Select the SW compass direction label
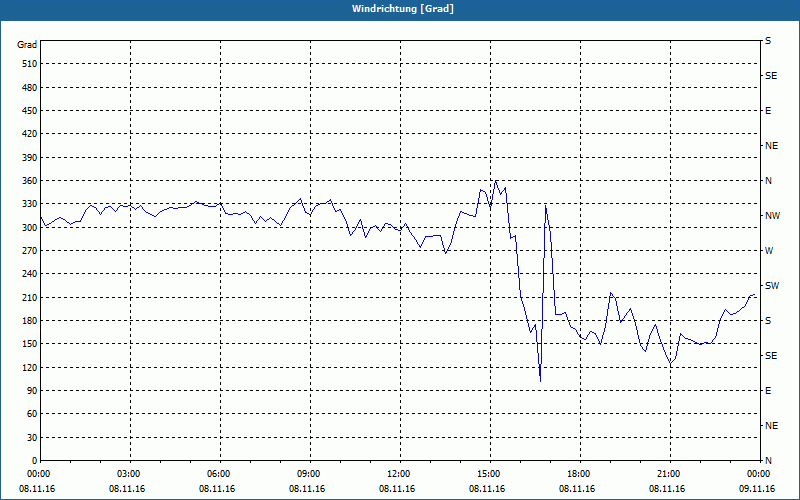The height and width of the screenshot is (500, 800). pos(772,286)
